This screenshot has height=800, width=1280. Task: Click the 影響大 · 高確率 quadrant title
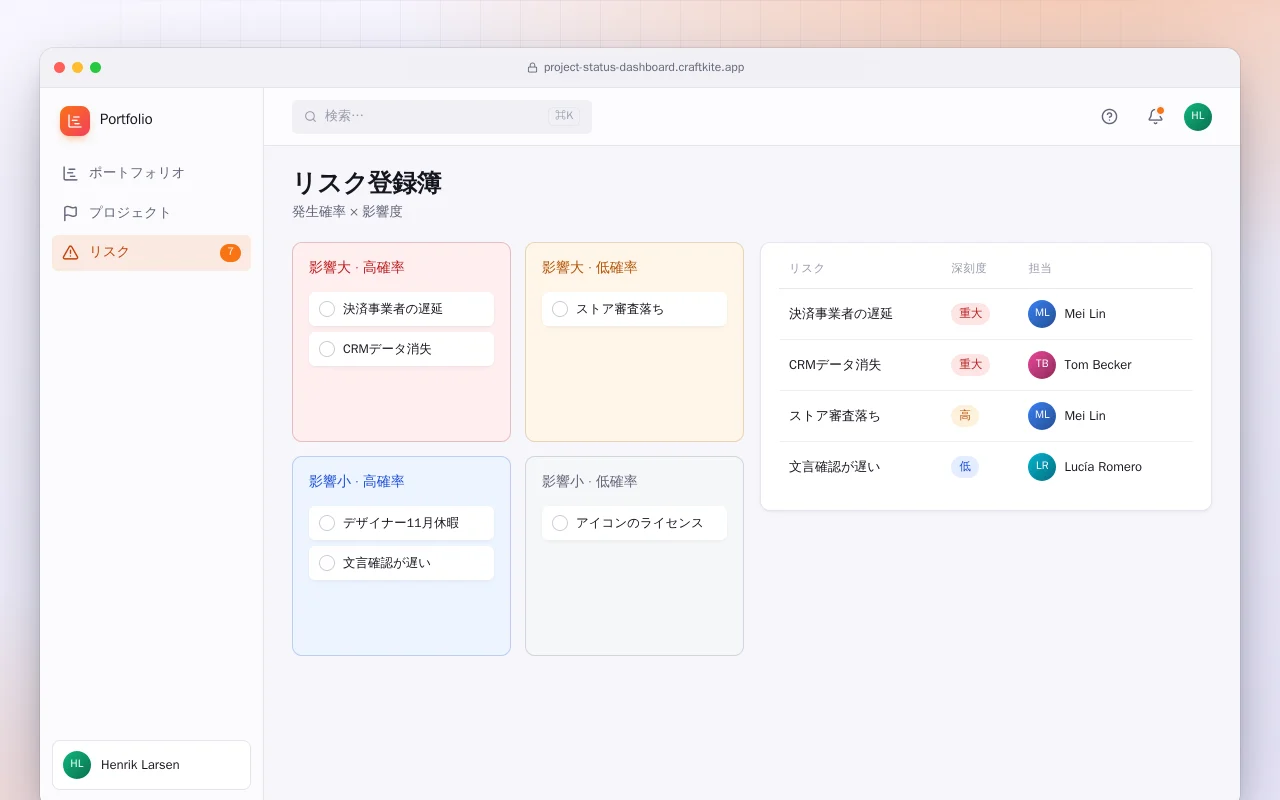(357, 268)
